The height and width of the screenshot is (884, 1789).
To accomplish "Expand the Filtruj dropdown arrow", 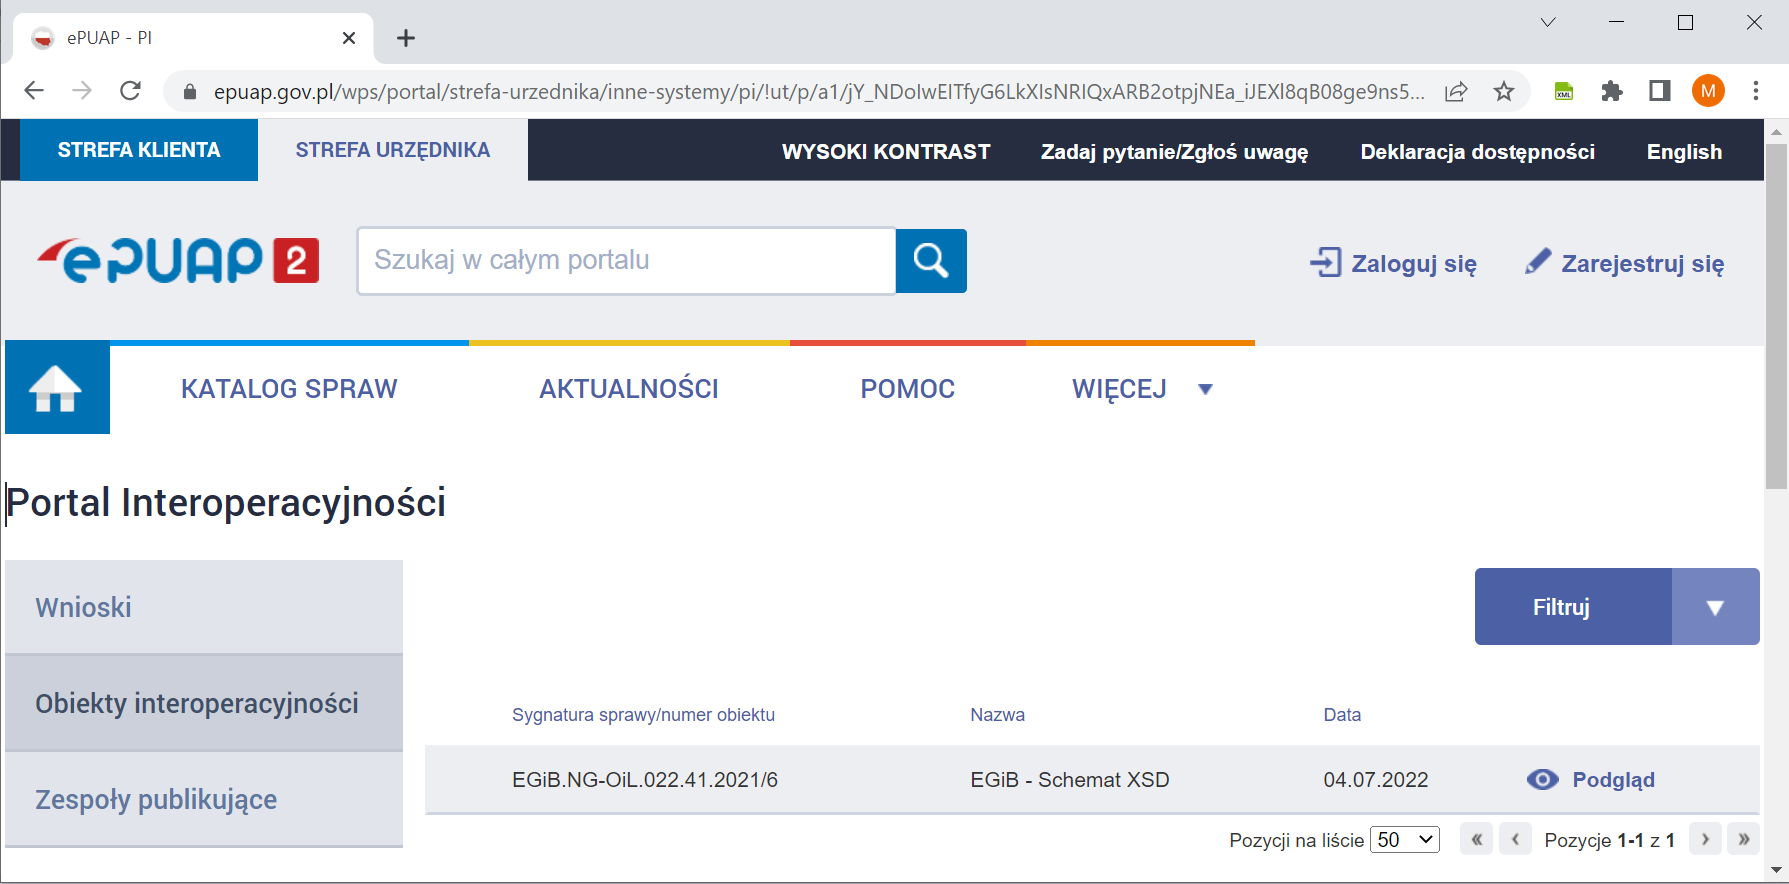I will 1715,607.
